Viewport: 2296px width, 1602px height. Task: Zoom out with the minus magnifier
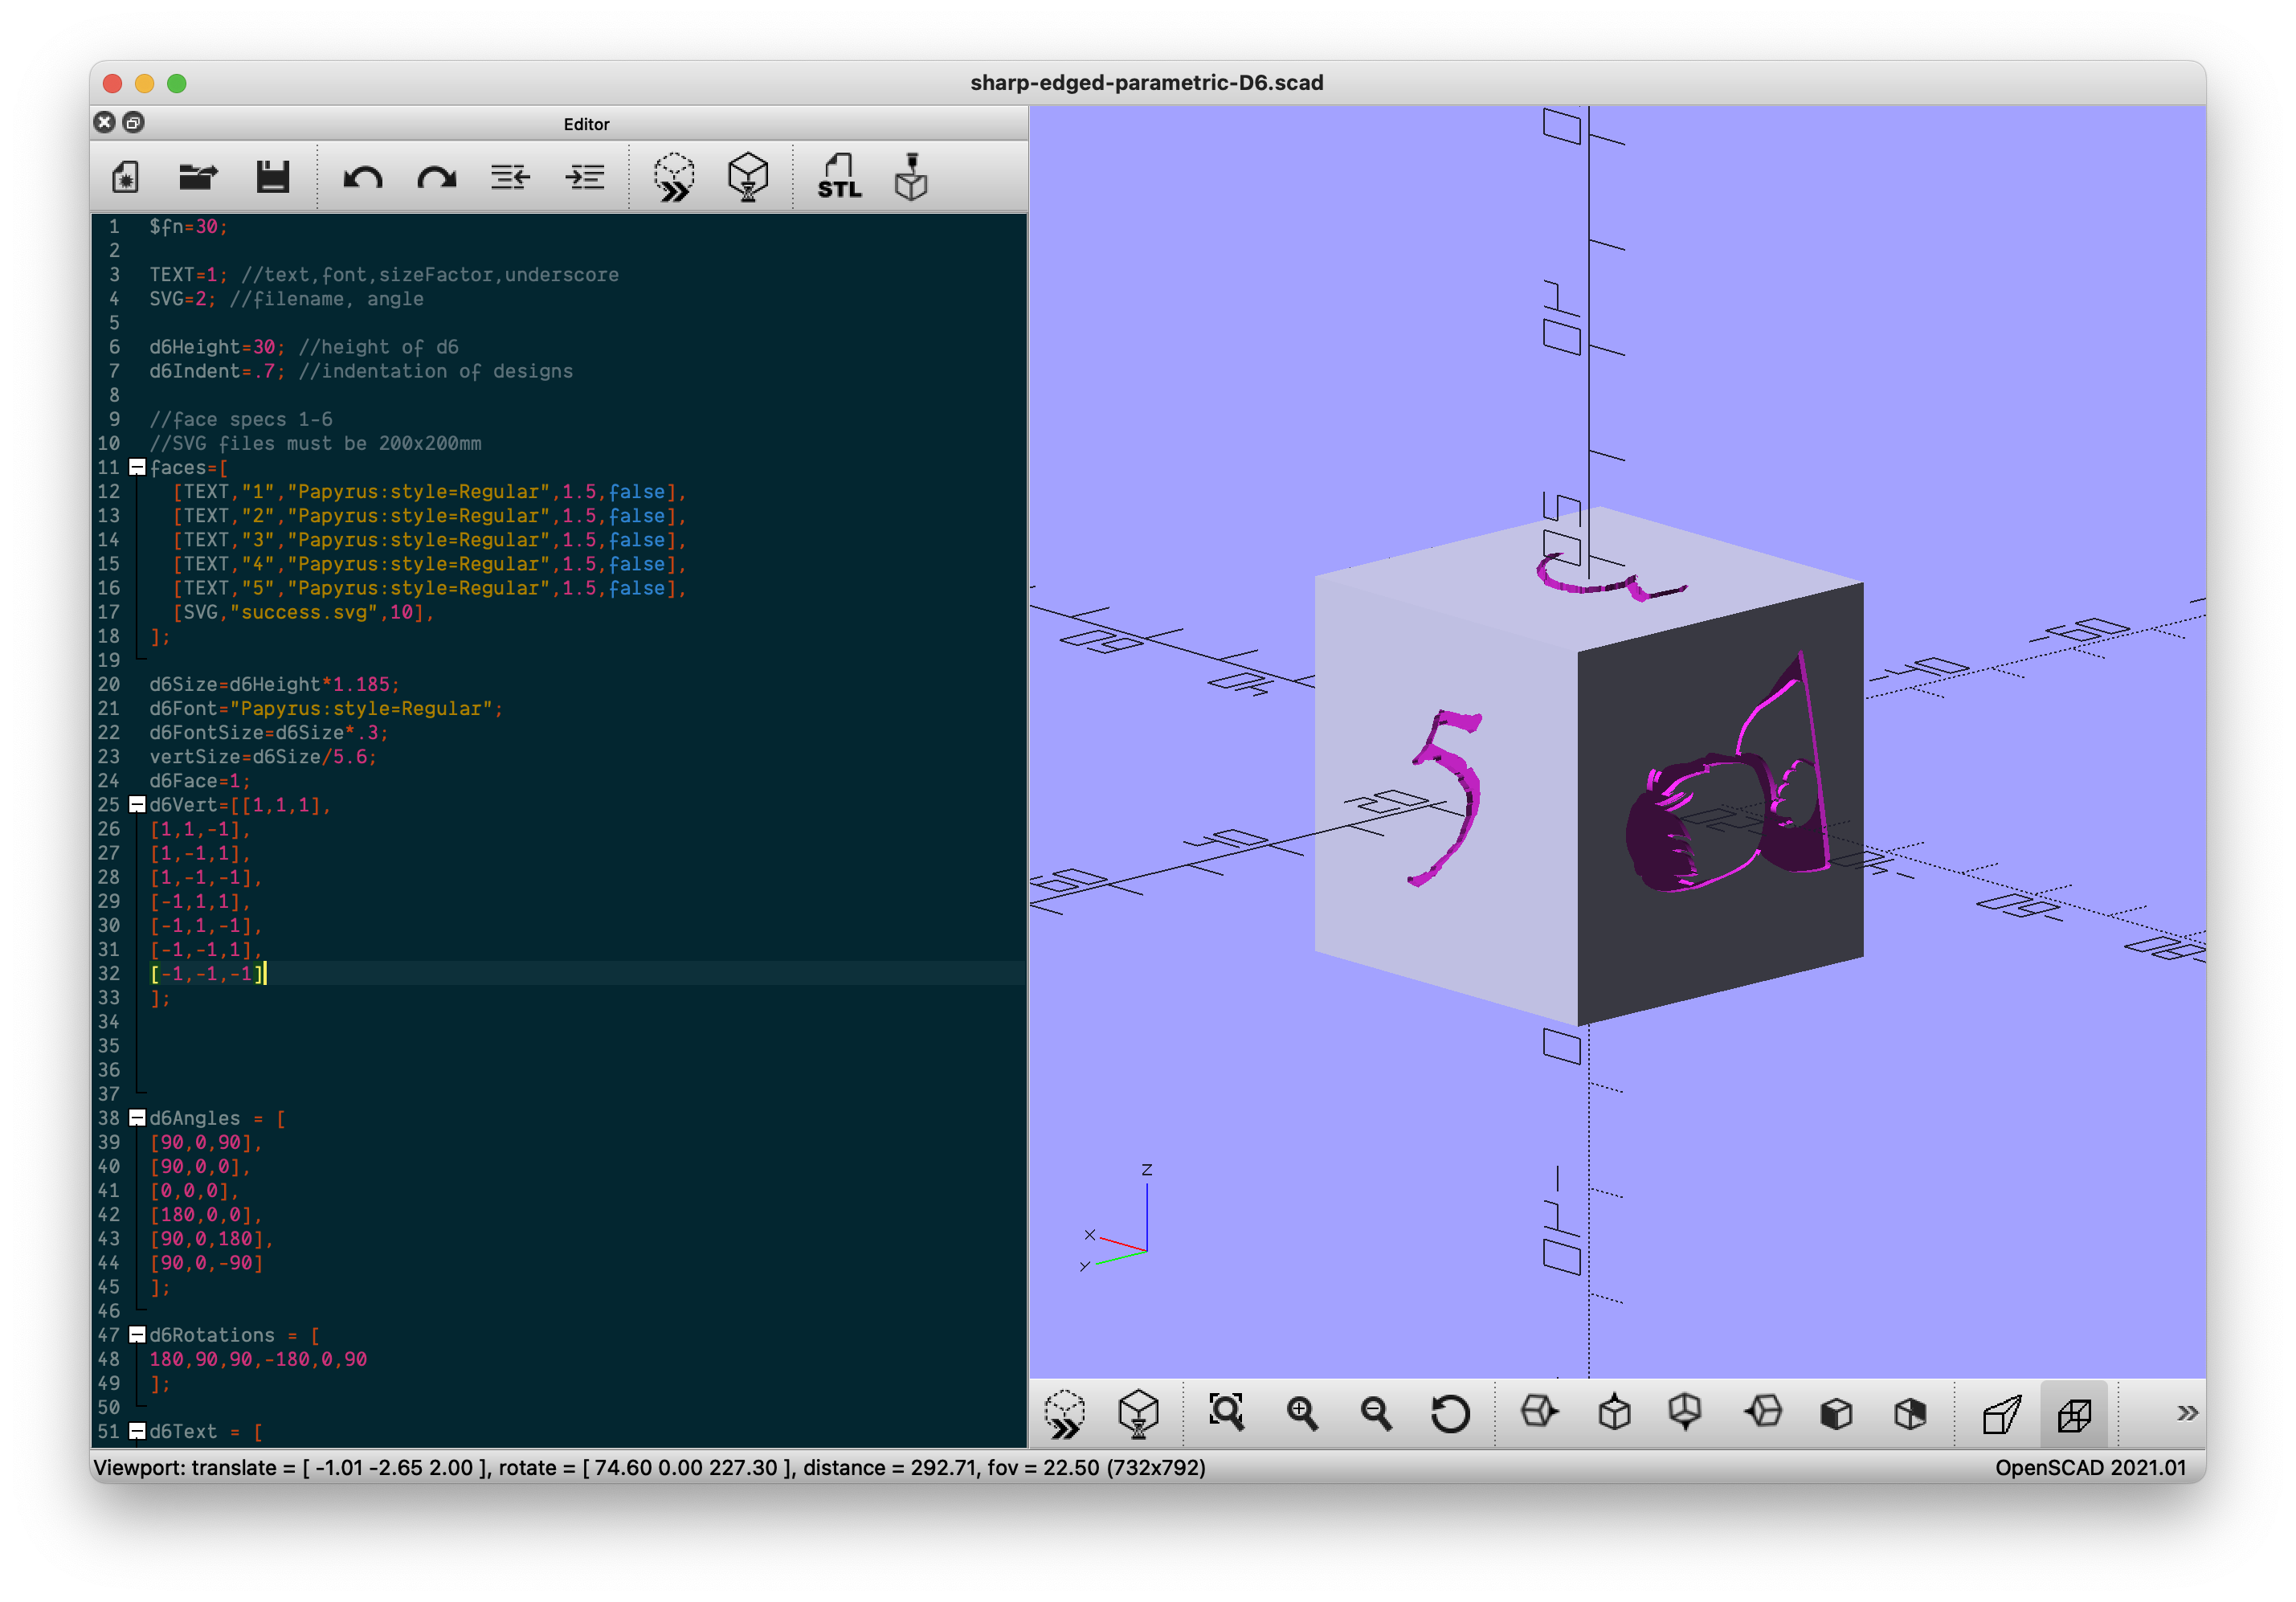[x=1376, y=1413]
